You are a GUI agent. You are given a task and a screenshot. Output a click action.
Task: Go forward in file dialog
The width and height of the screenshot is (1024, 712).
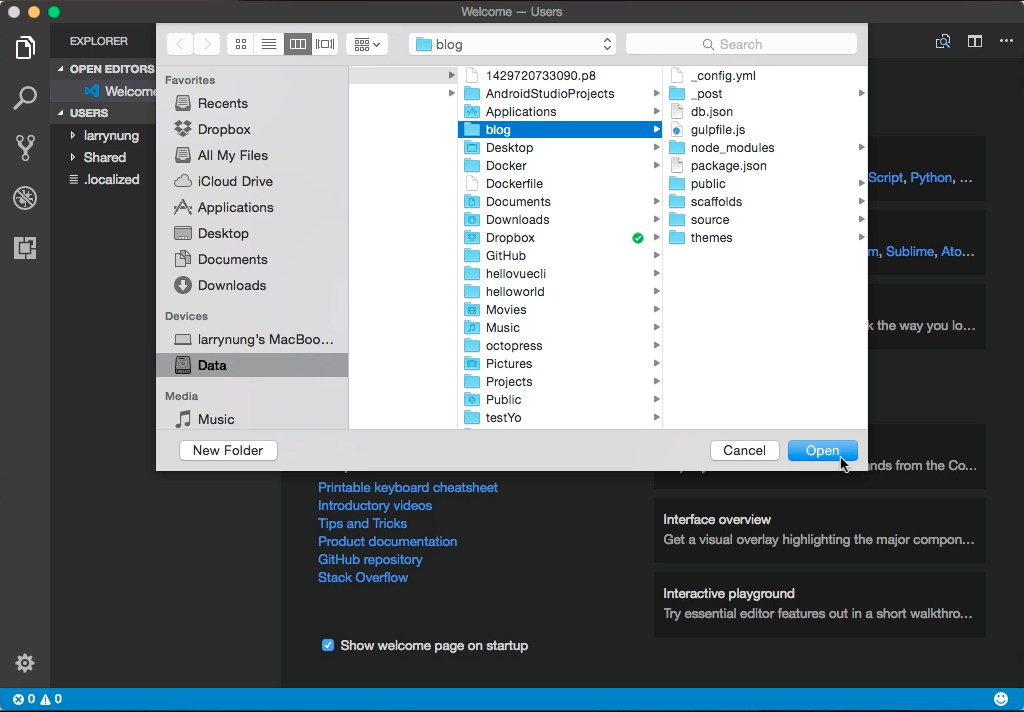pos(207,44)
